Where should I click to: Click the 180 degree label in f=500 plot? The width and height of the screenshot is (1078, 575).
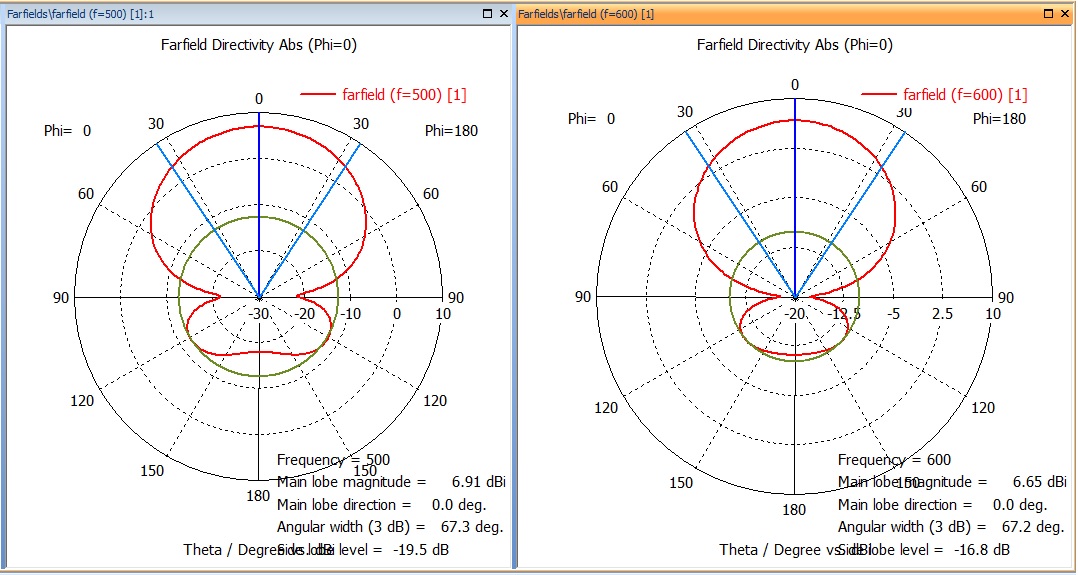point(258,497)
